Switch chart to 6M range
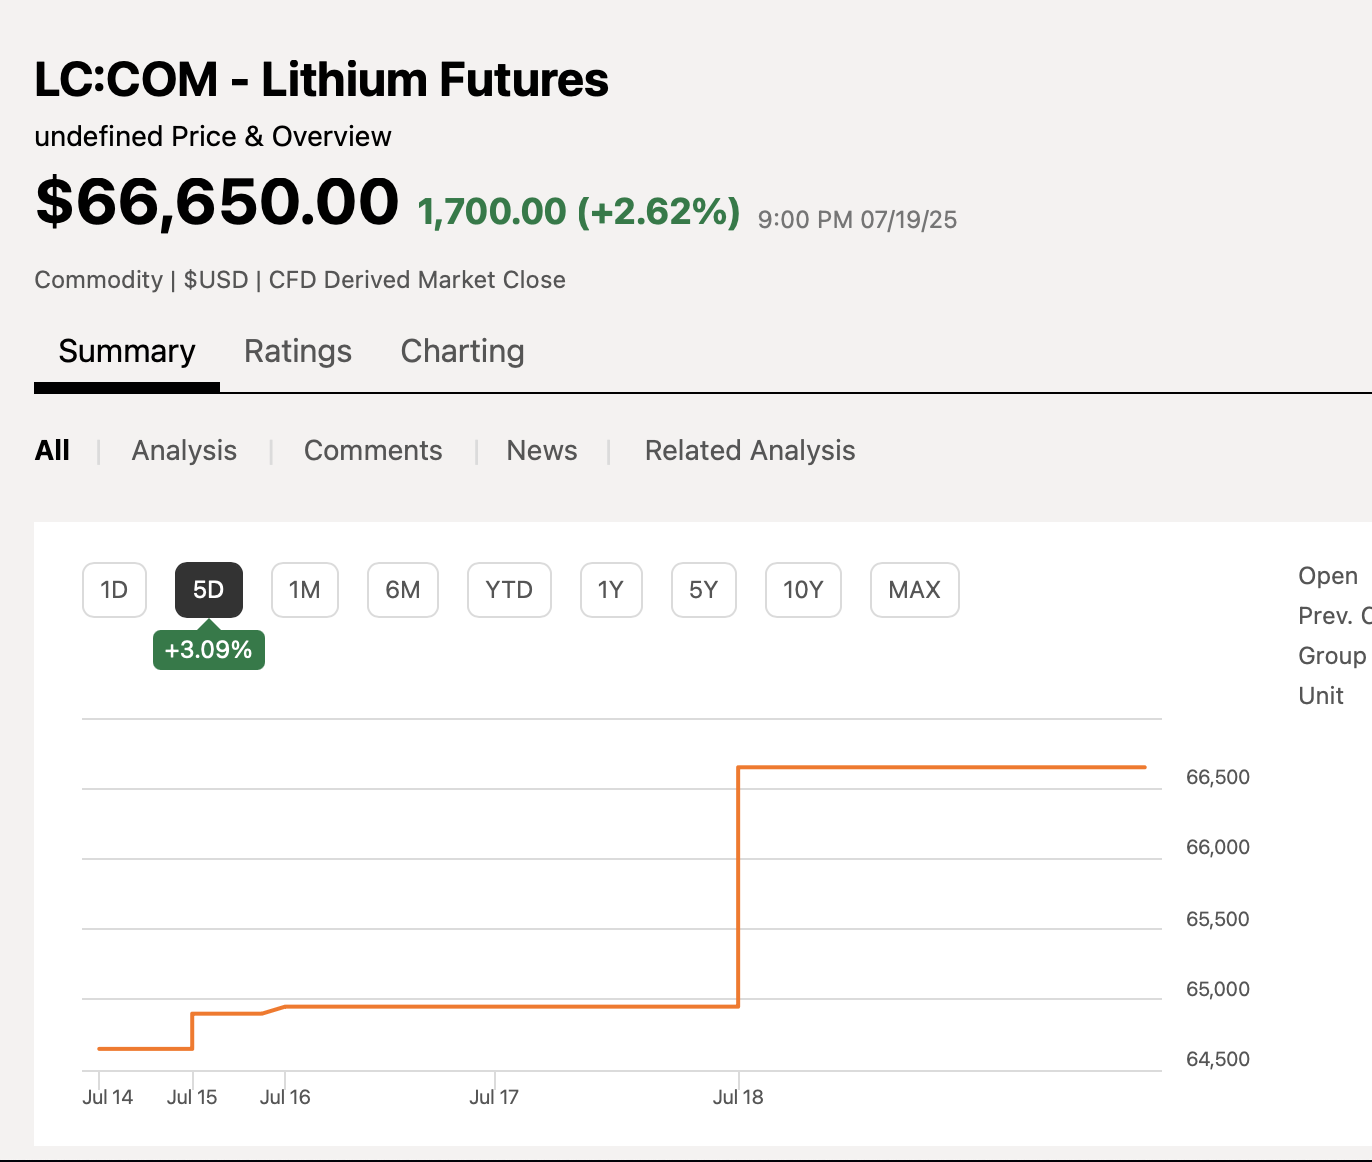This screenshot has height=1162, width=1372. [403, 590]
